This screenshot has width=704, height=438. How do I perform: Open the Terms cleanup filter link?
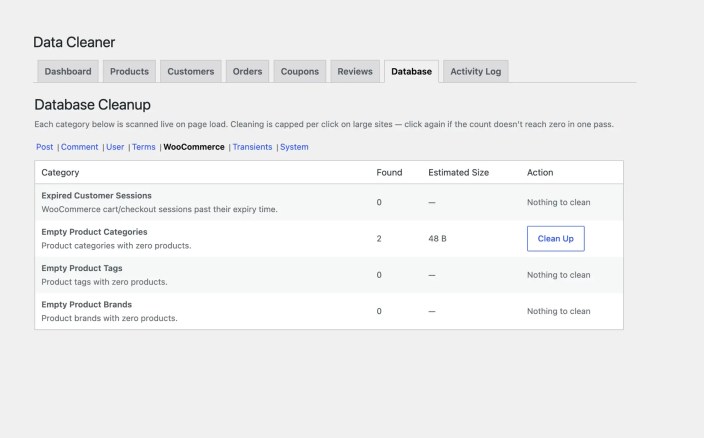[144, 147]
